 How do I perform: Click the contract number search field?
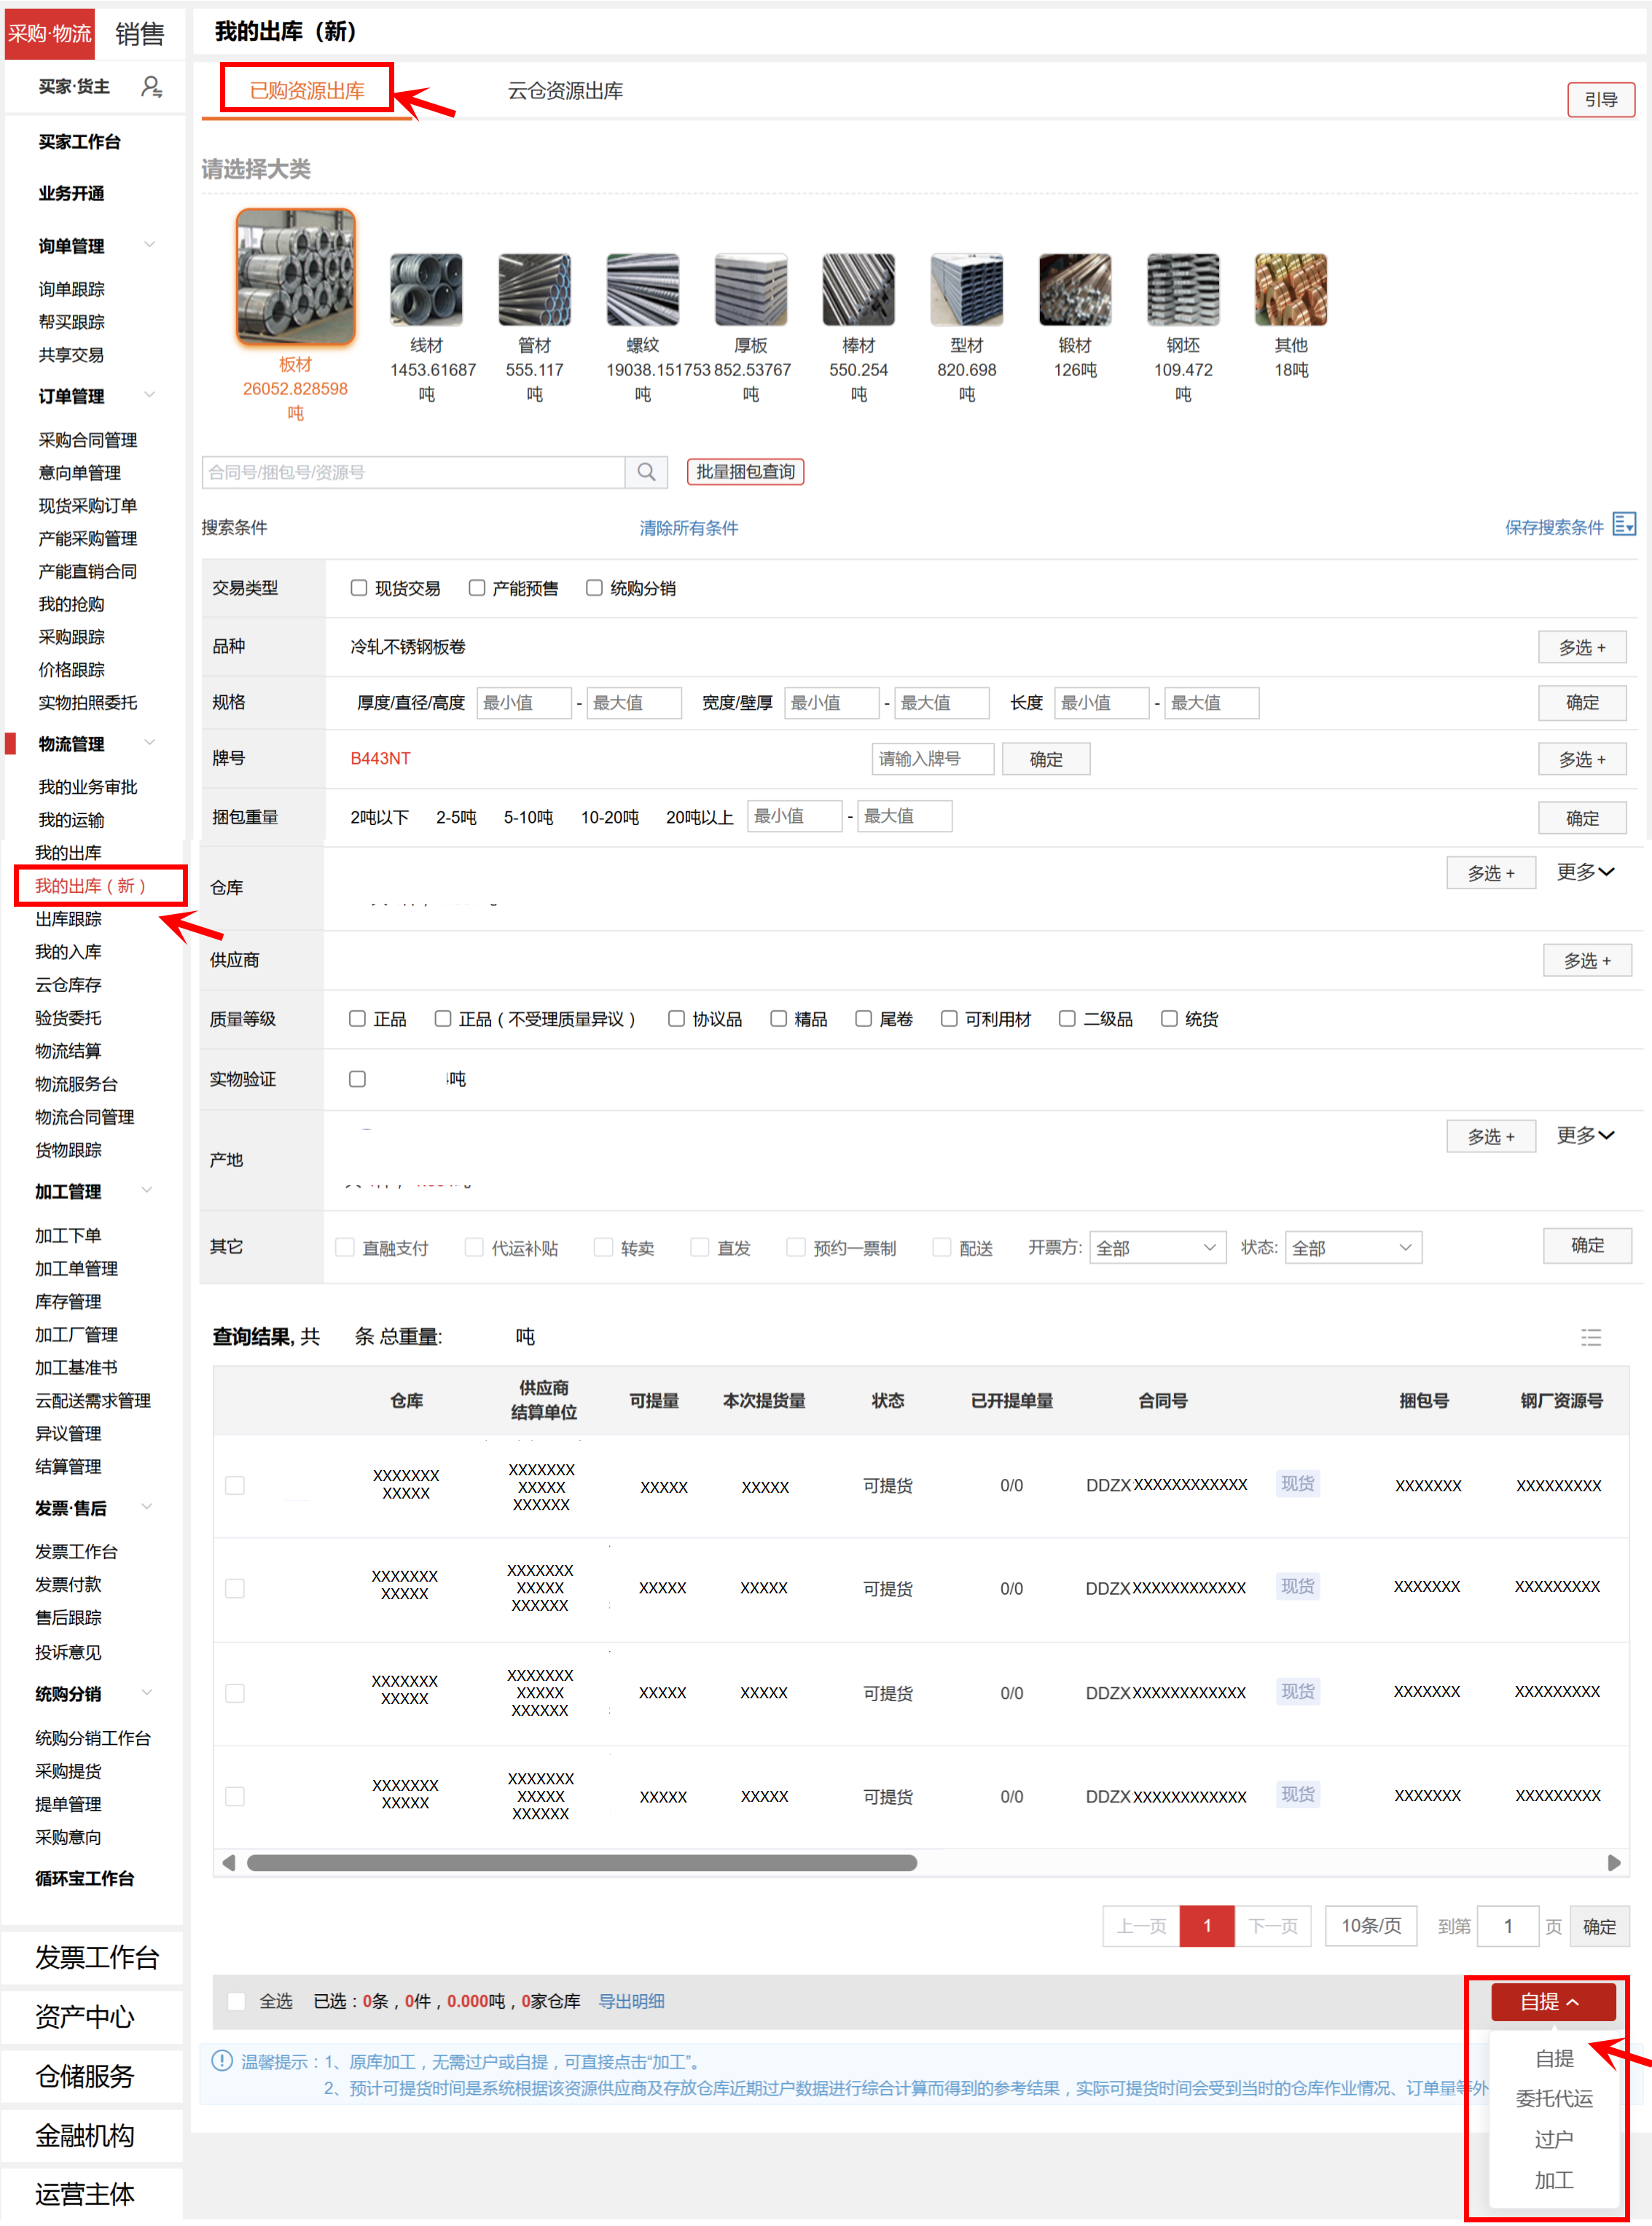click(x=413, y=472)
